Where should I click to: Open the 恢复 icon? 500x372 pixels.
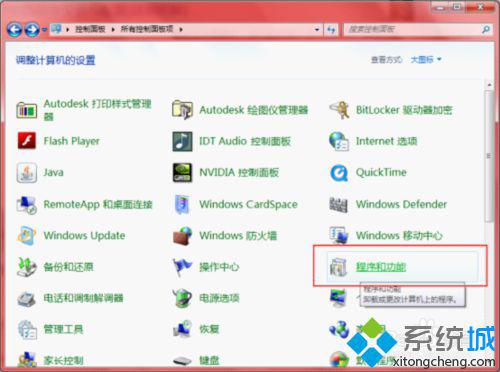click(x=182, y=329)
